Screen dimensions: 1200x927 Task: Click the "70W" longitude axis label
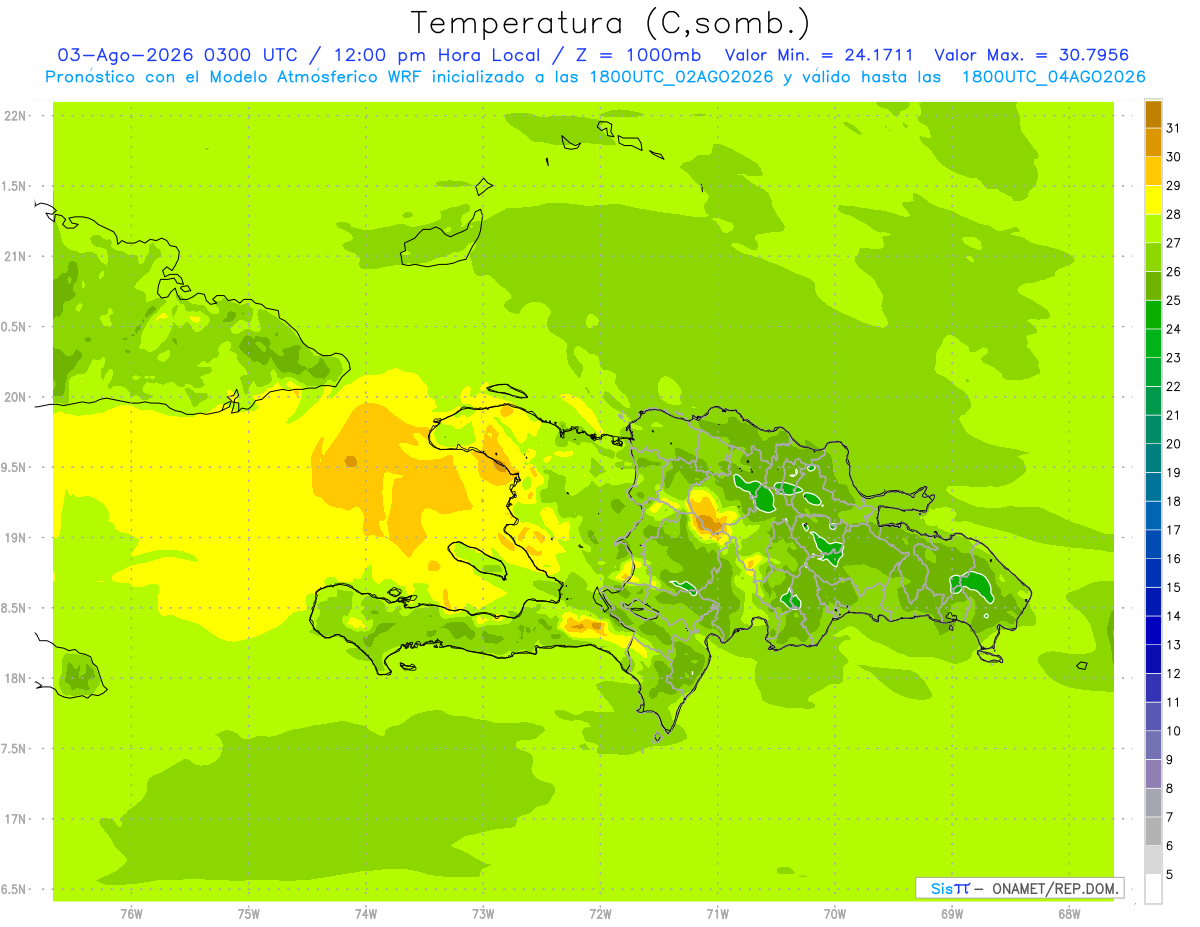pyautogui.click(x=835, y=914)
